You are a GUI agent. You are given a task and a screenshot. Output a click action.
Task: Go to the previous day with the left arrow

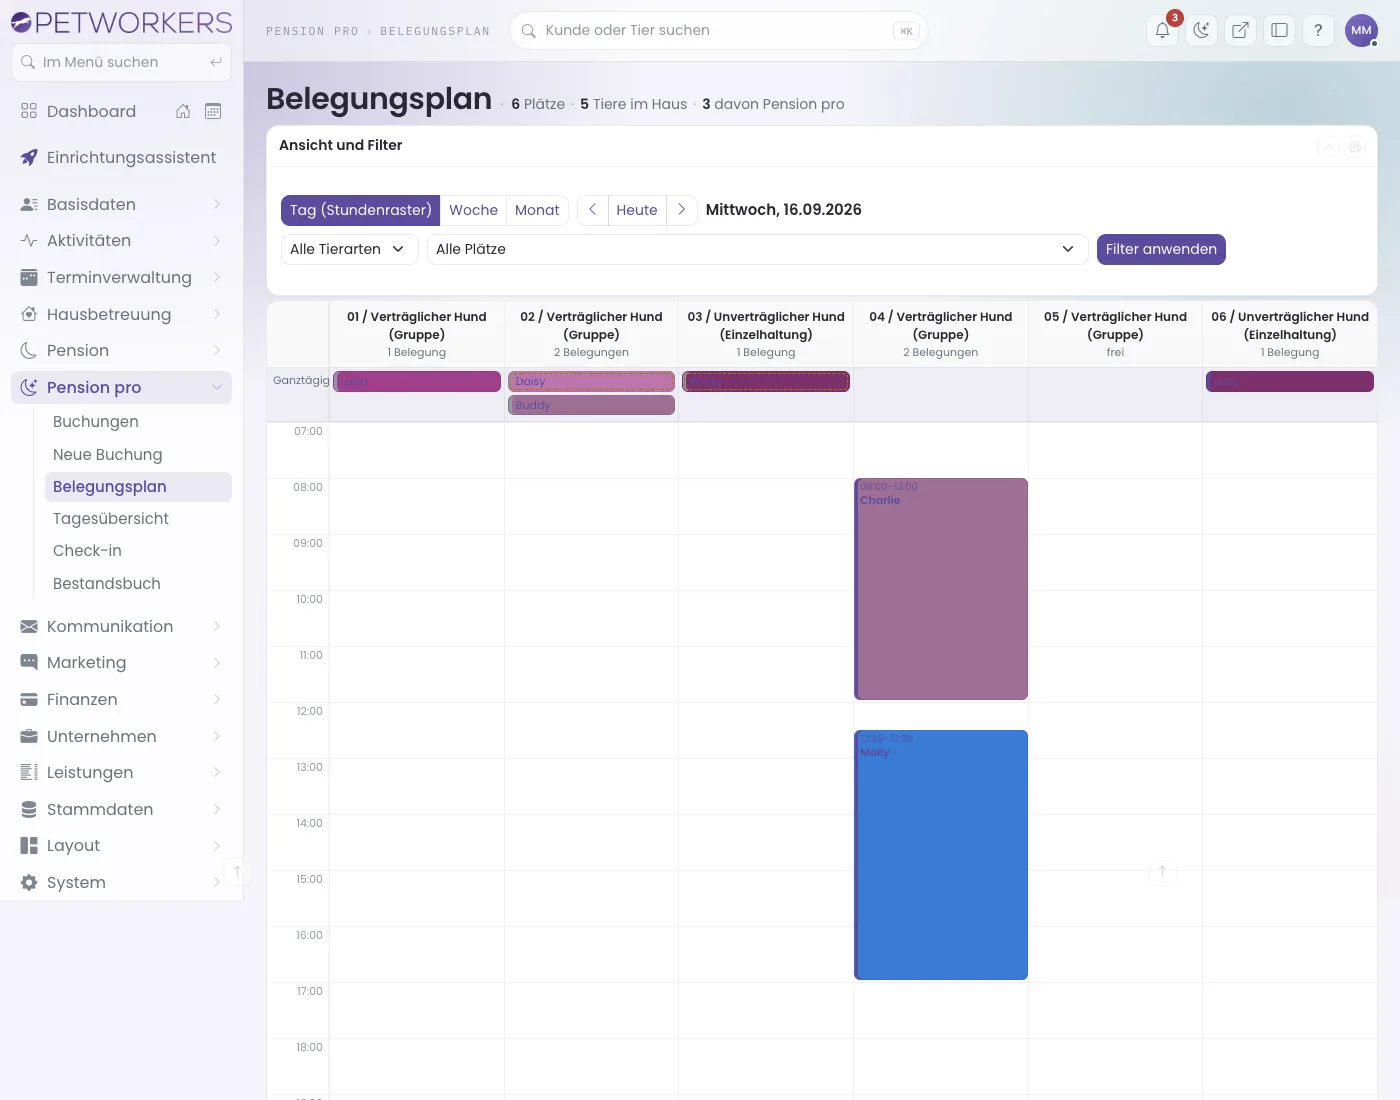593,210
